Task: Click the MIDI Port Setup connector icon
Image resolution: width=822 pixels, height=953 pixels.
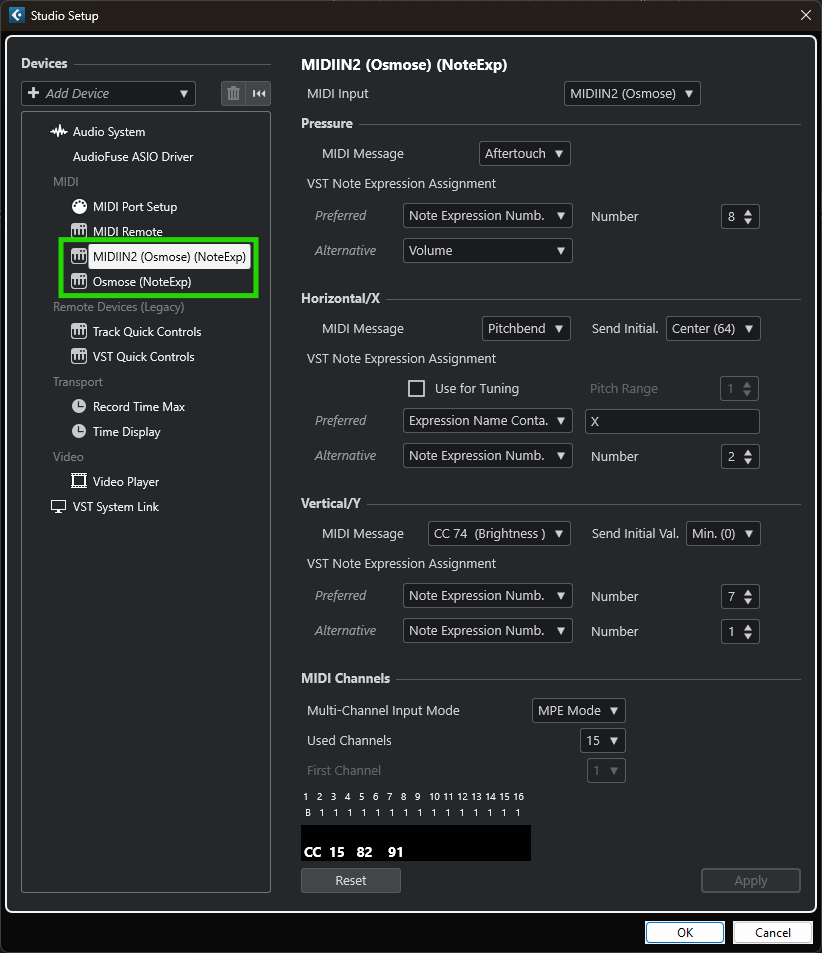Action: pyautogui.click(x=79, y=207)
